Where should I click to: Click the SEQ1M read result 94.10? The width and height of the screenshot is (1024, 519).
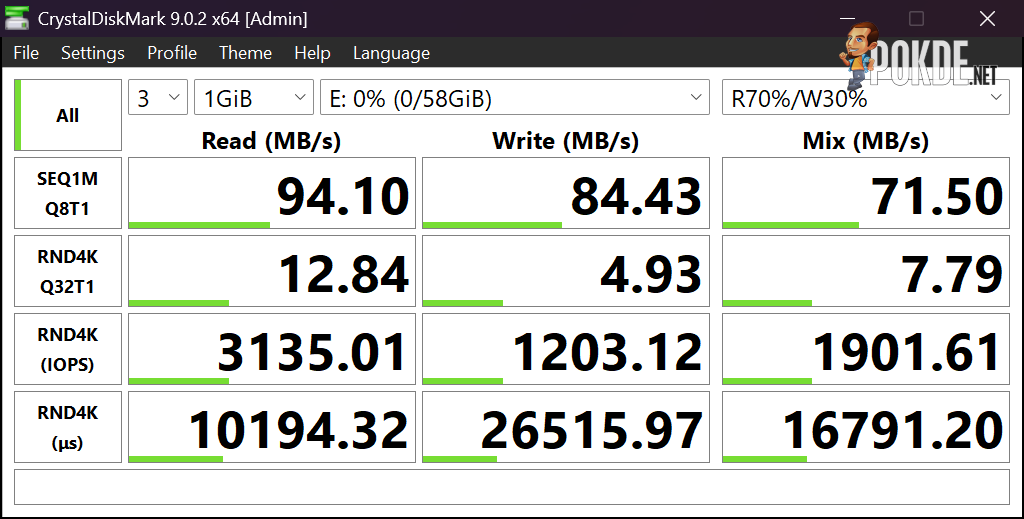point(272,193)
